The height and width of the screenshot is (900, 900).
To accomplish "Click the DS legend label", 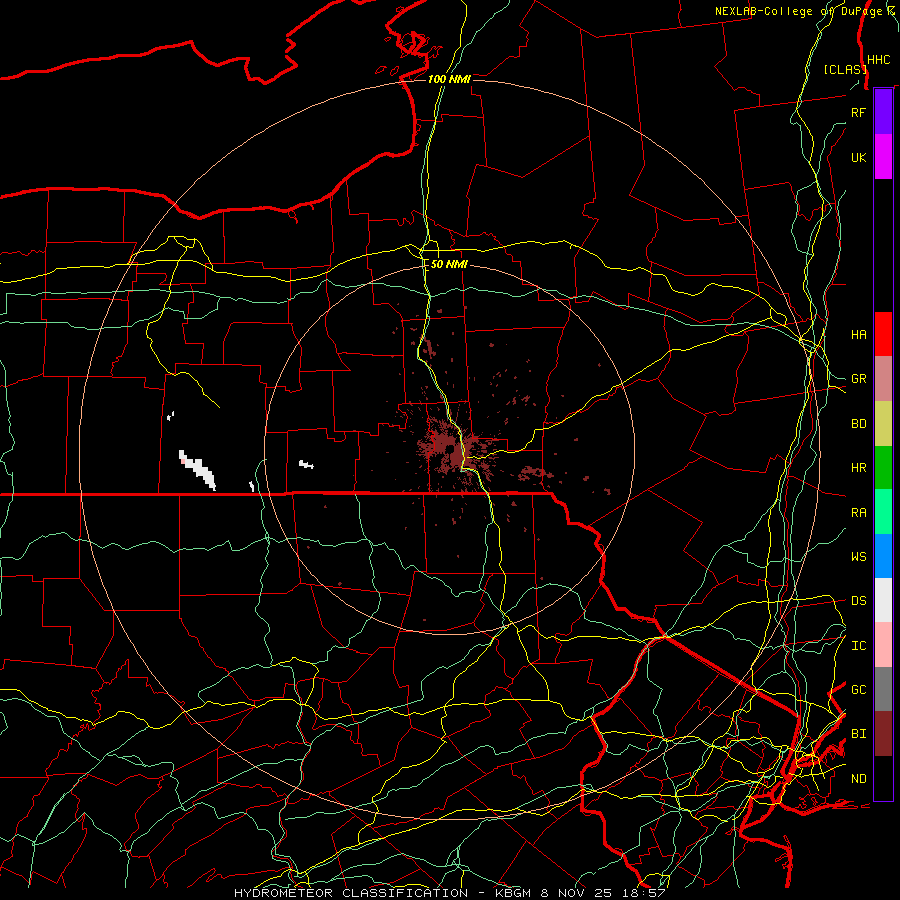I will pyautogui.click(x=858, y=601).
